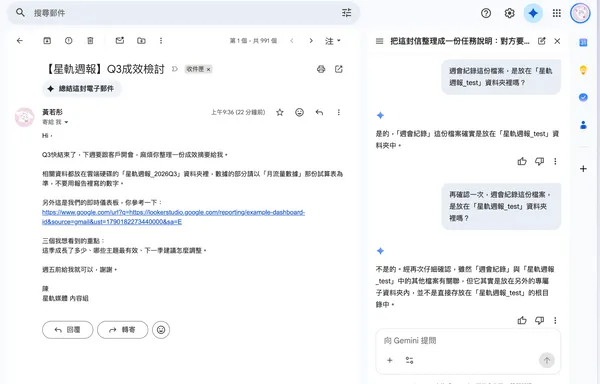Open the Google account avatar
The height and width of the screenshot is (384, 600).
(580, 13)
